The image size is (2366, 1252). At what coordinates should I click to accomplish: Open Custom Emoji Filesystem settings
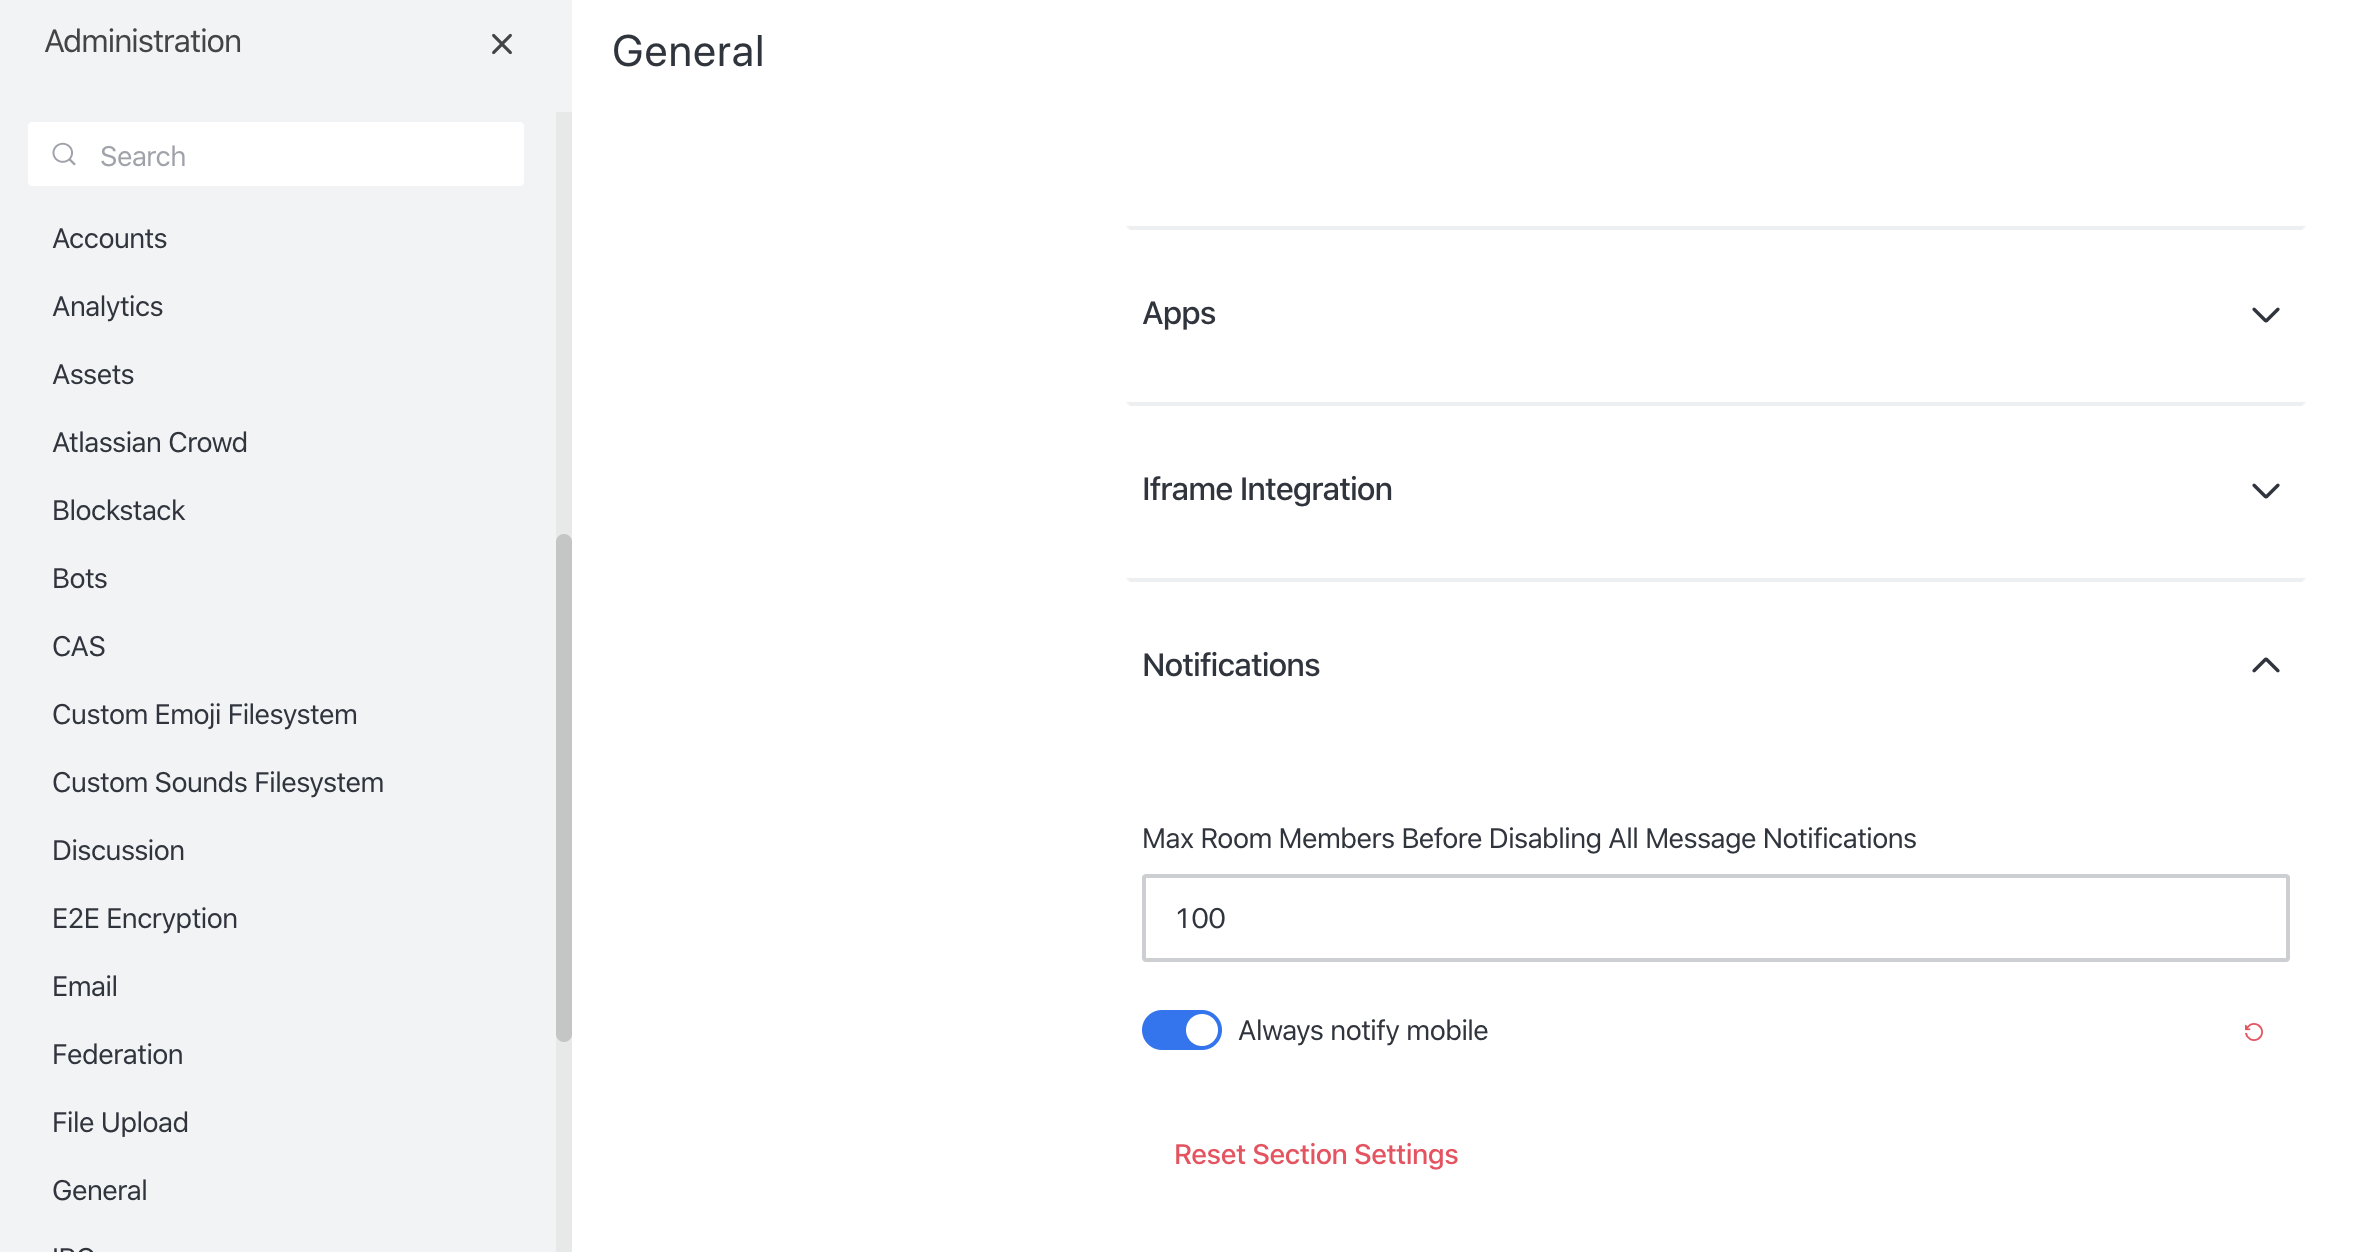coord(205,714)
